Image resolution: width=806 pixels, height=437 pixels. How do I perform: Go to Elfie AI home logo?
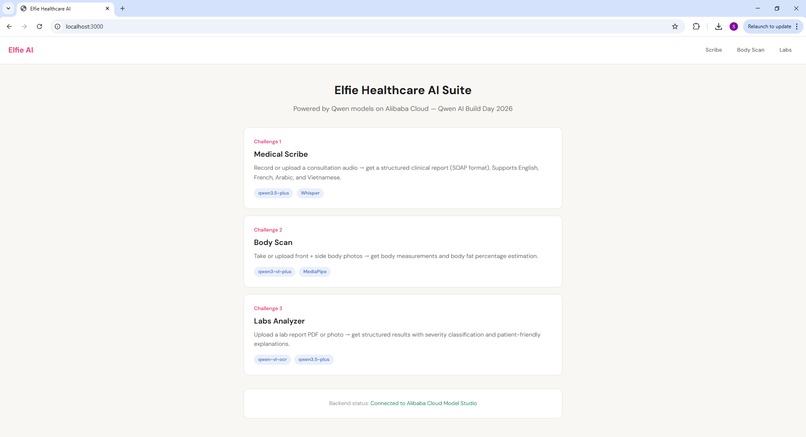point(21,50)
